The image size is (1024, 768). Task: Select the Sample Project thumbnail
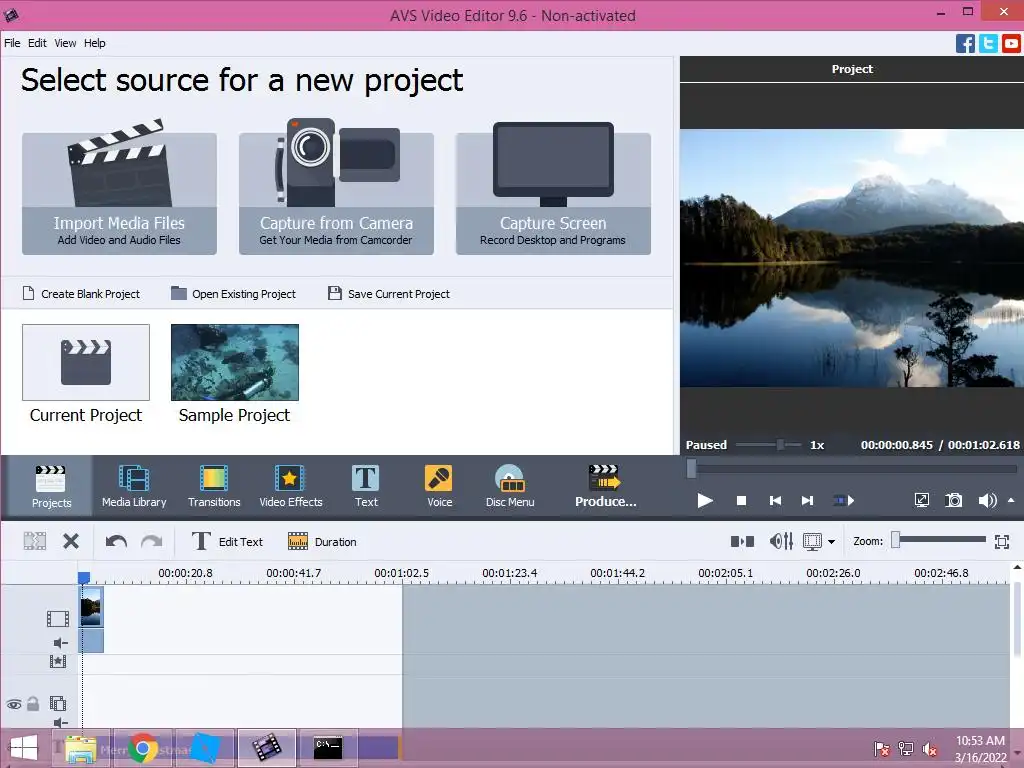pyautogui.click(x=234, y=362)
